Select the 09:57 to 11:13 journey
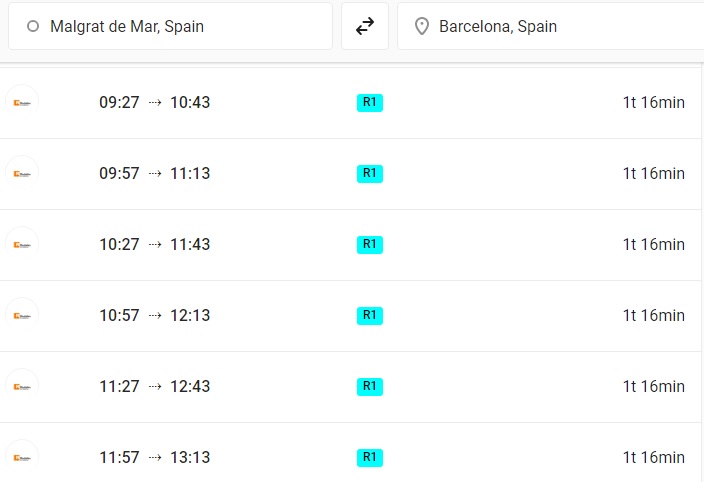The width and height of the screenshot is (704, 482). click(350, 174)
